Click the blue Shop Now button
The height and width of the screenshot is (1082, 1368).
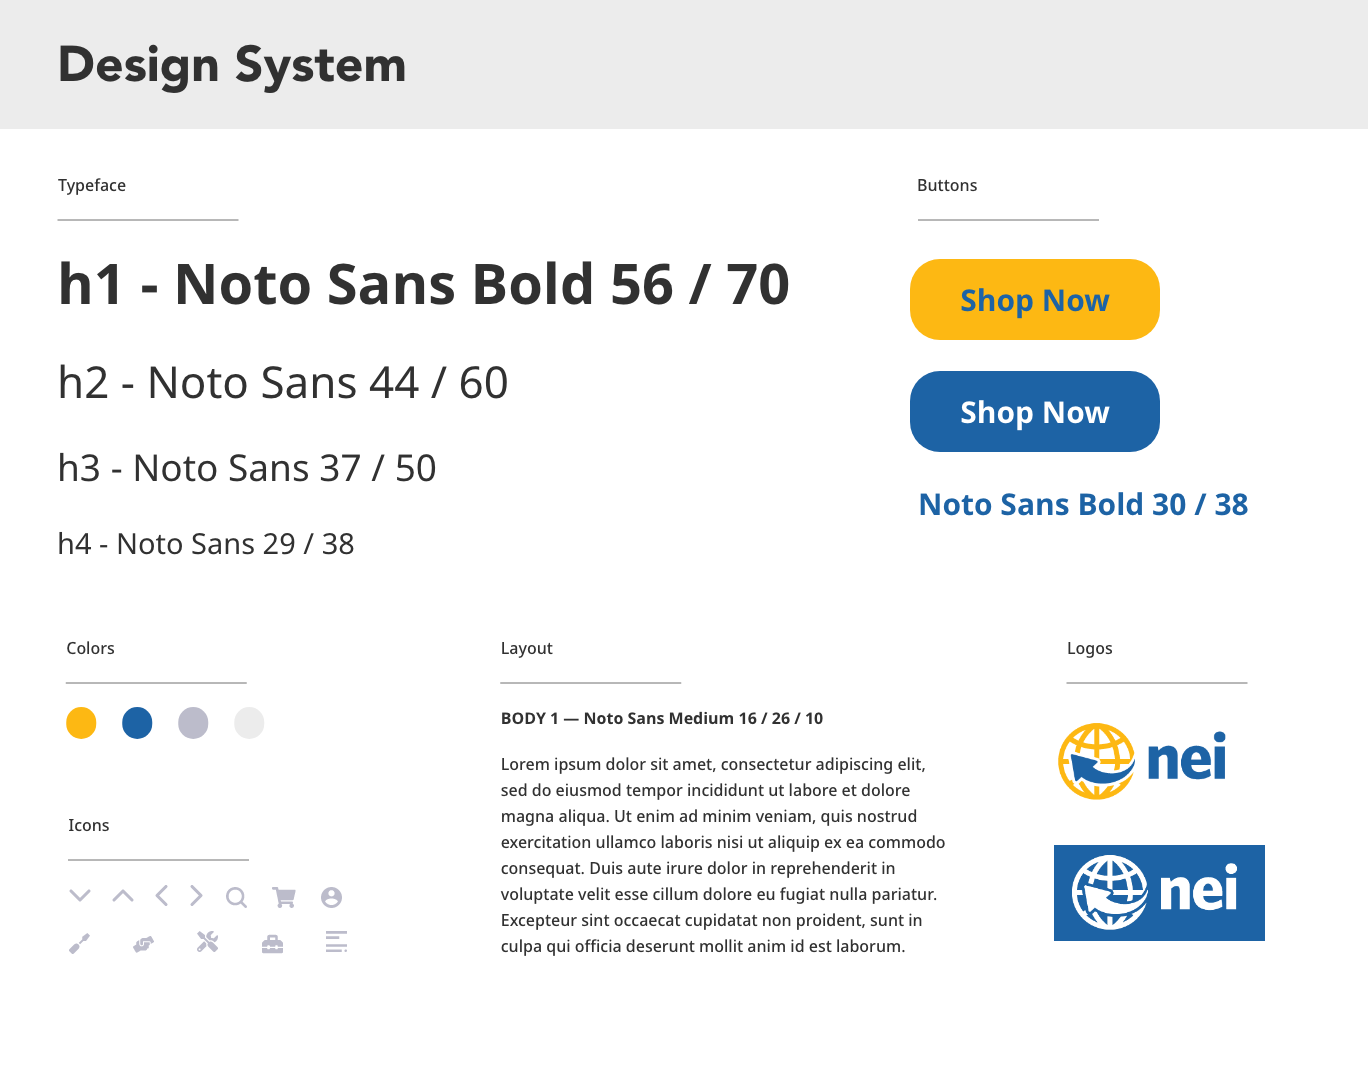point(1035,412)
